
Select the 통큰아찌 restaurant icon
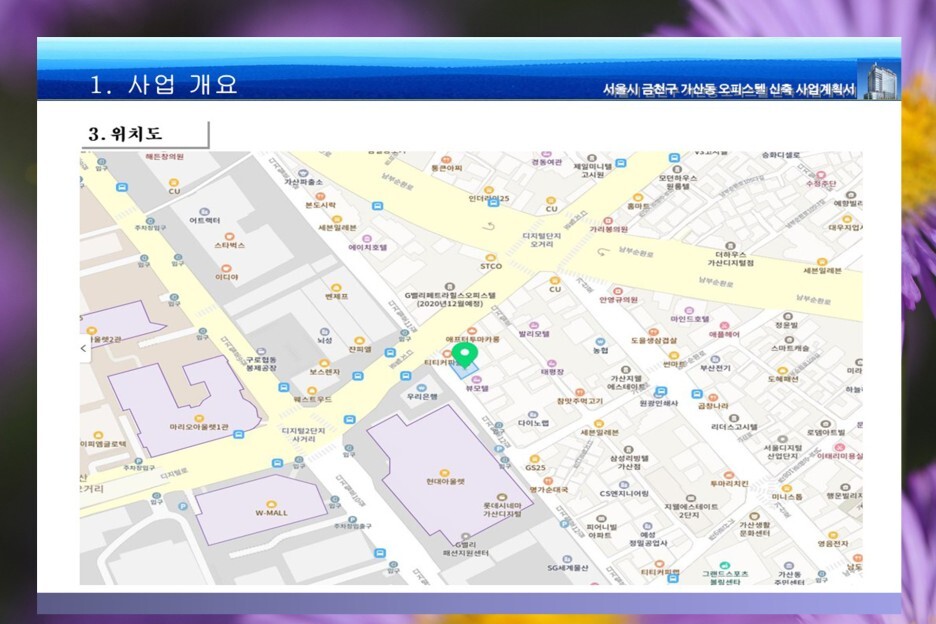click(x=445, y=160)
